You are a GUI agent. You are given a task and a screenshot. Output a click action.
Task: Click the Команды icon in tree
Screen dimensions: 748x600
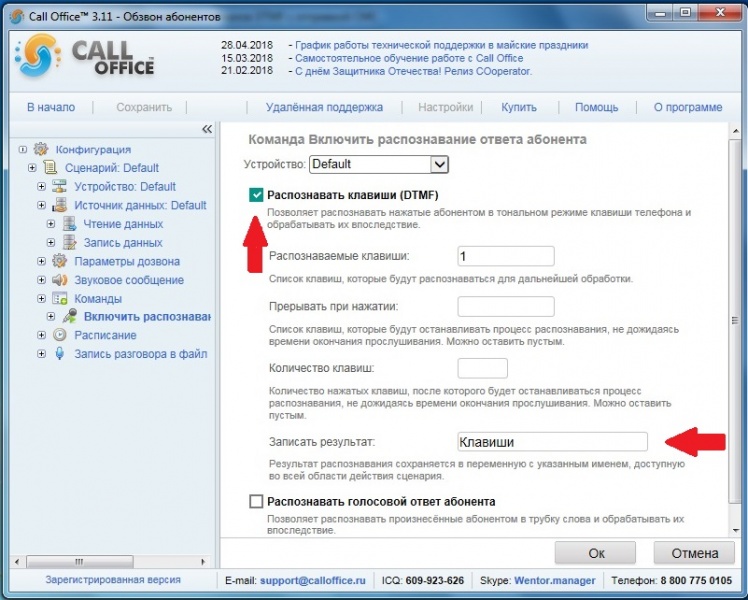pyautogui.click(x=60, y=298)
